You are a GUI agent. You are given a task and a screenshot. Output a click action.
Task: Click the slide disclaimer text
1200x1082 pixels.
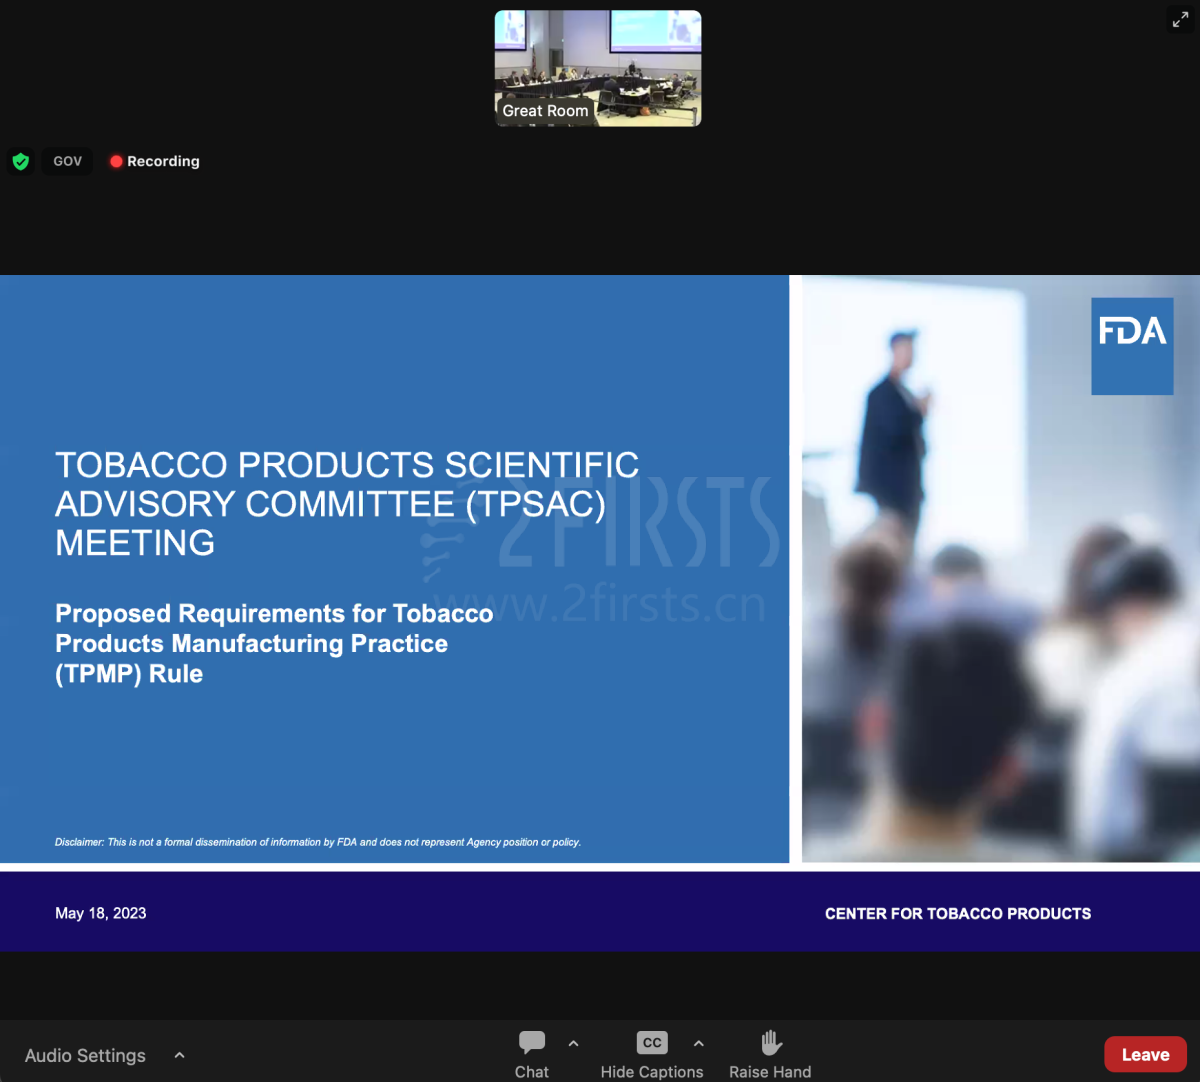coord(318,842)
